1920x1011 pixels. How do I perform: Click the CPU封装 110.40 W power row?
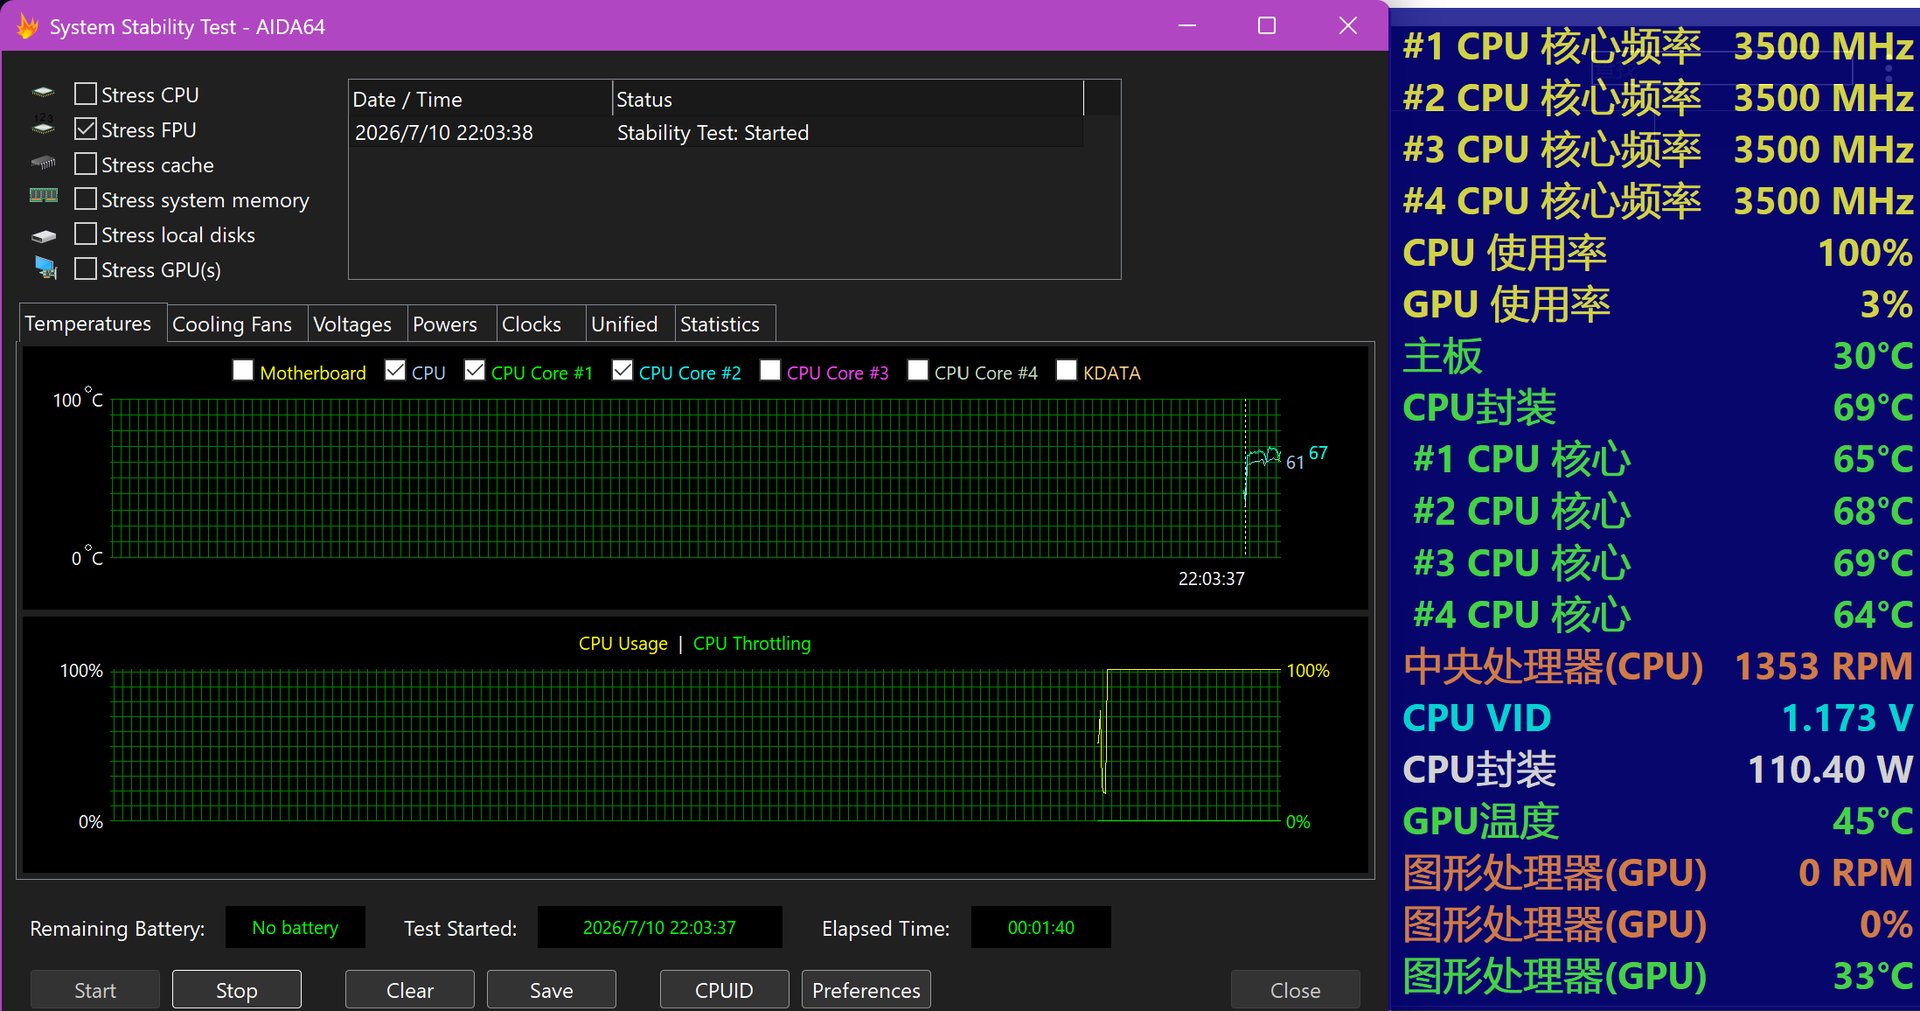pyautogui.click(x=1657, y=769)
